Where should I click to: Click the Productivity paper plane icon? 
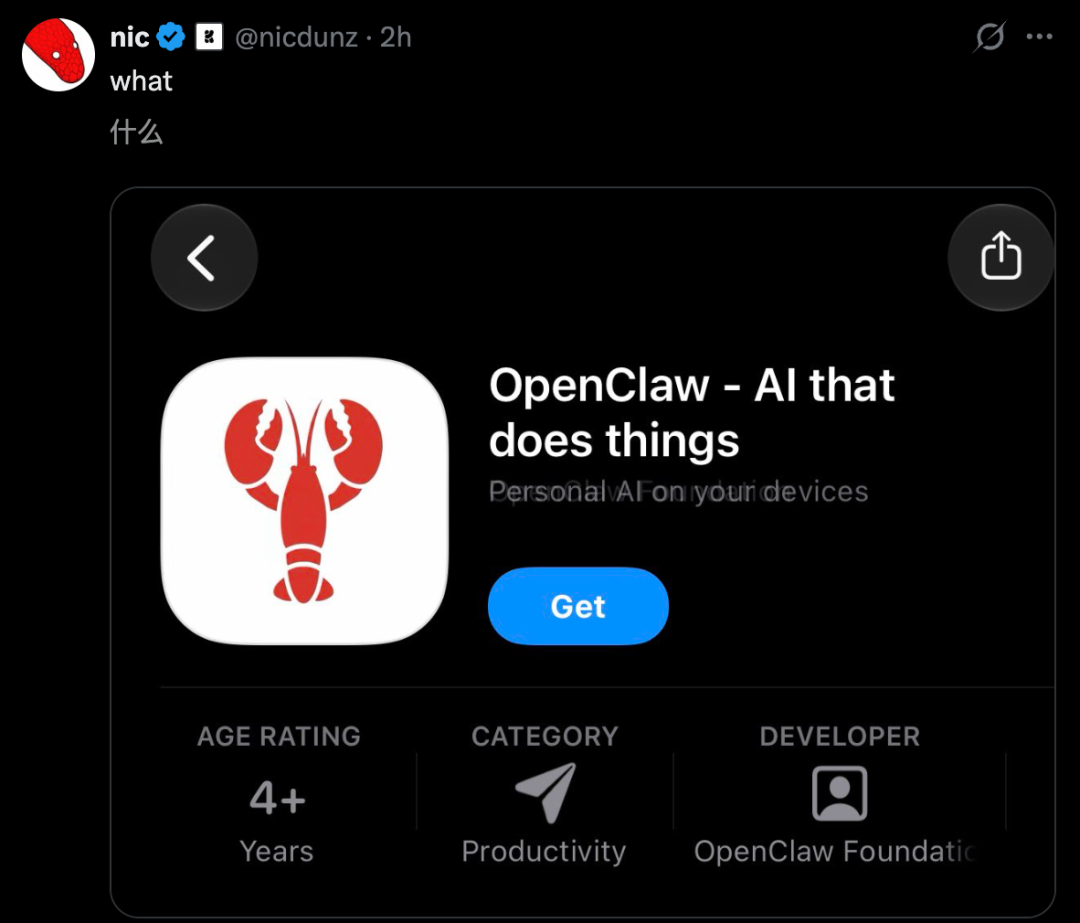click(546, 793)
